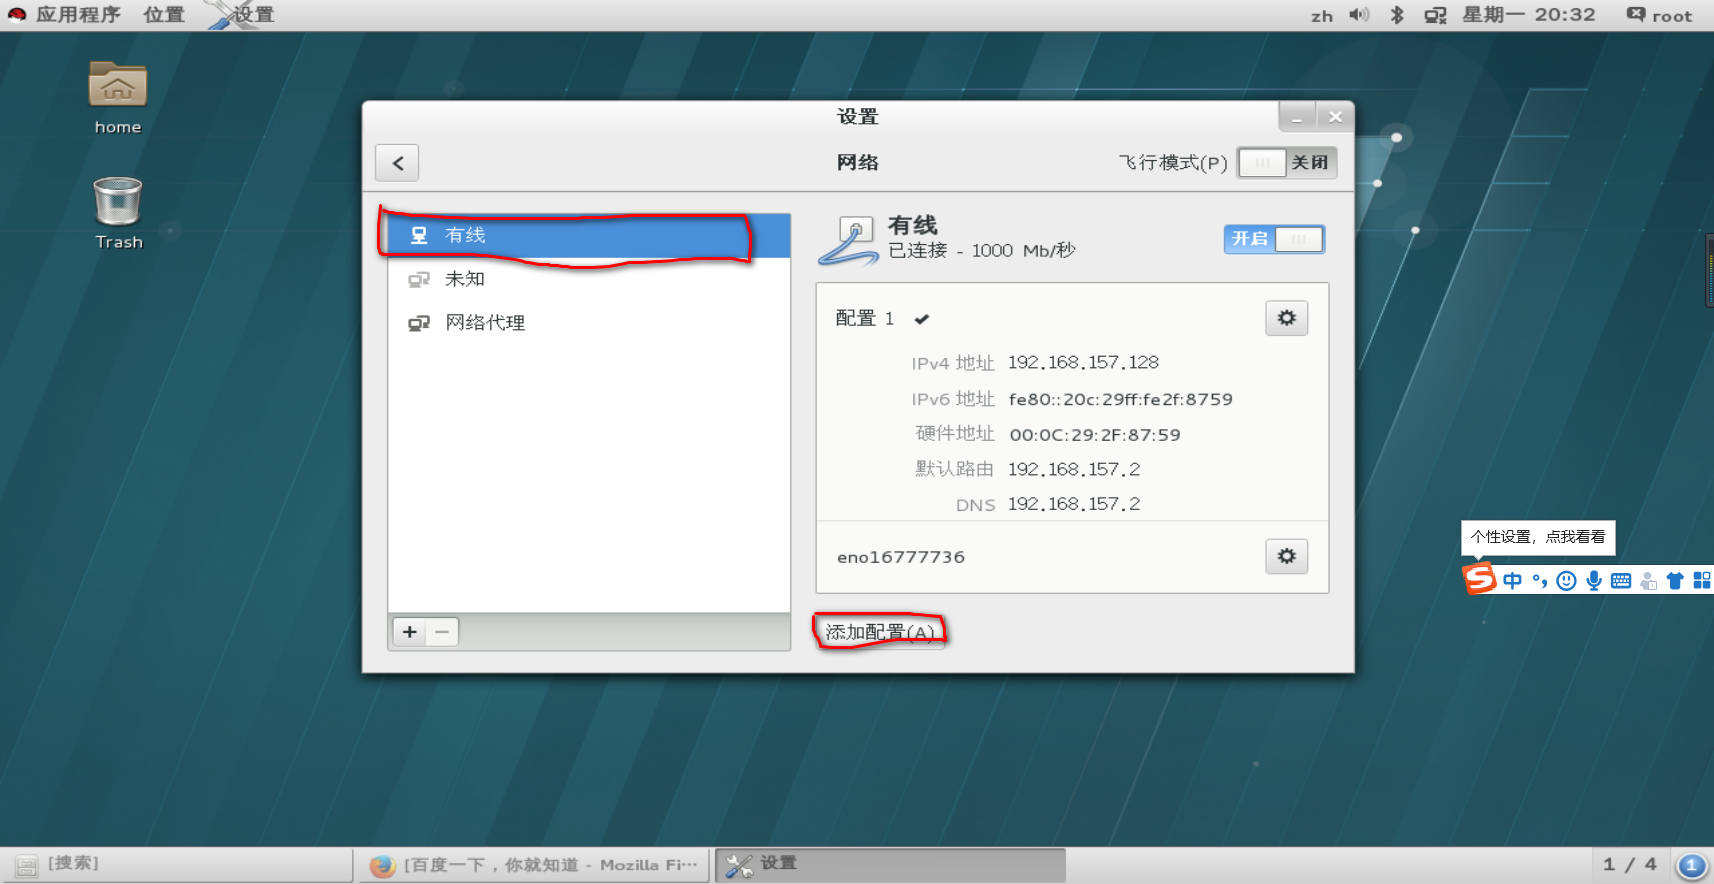1714x884 pixels.
Task: Open the Trash desktop icon
Action: [118, 213]
